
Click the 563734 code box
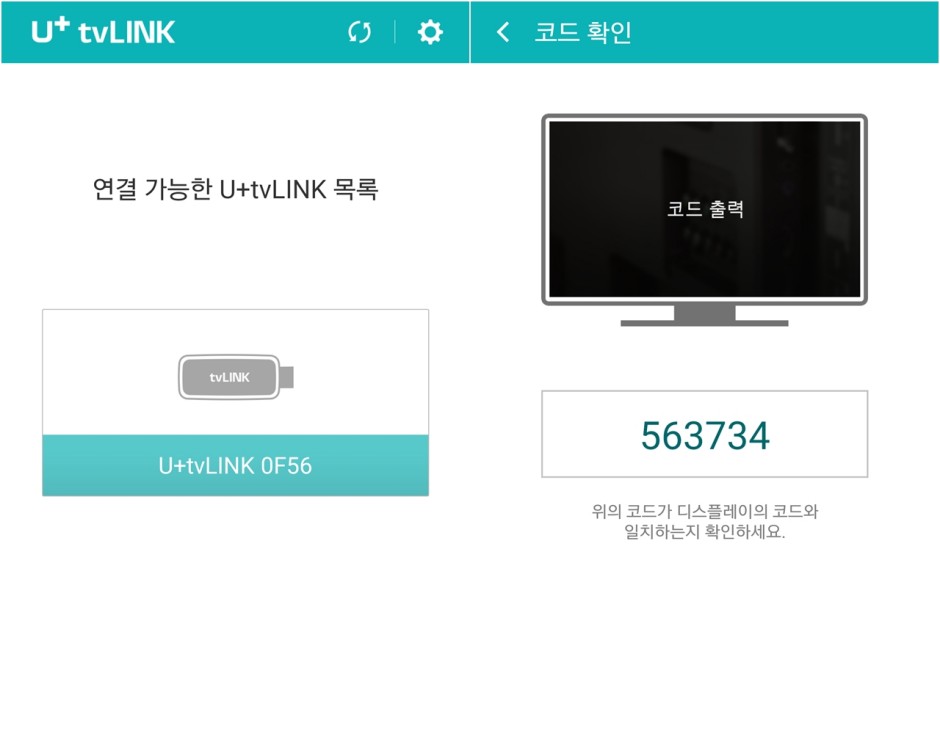click(704, 434)
